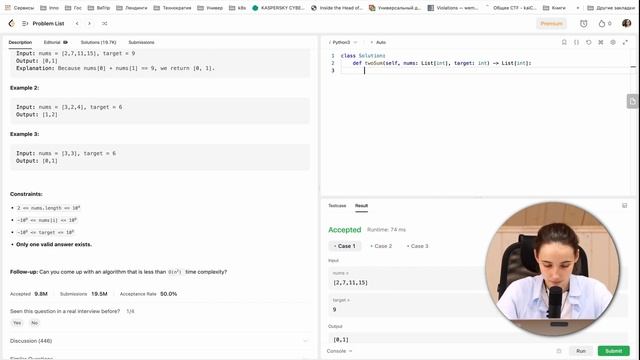
Task: Select Case 1 result
Action: [x=344, y=246]
